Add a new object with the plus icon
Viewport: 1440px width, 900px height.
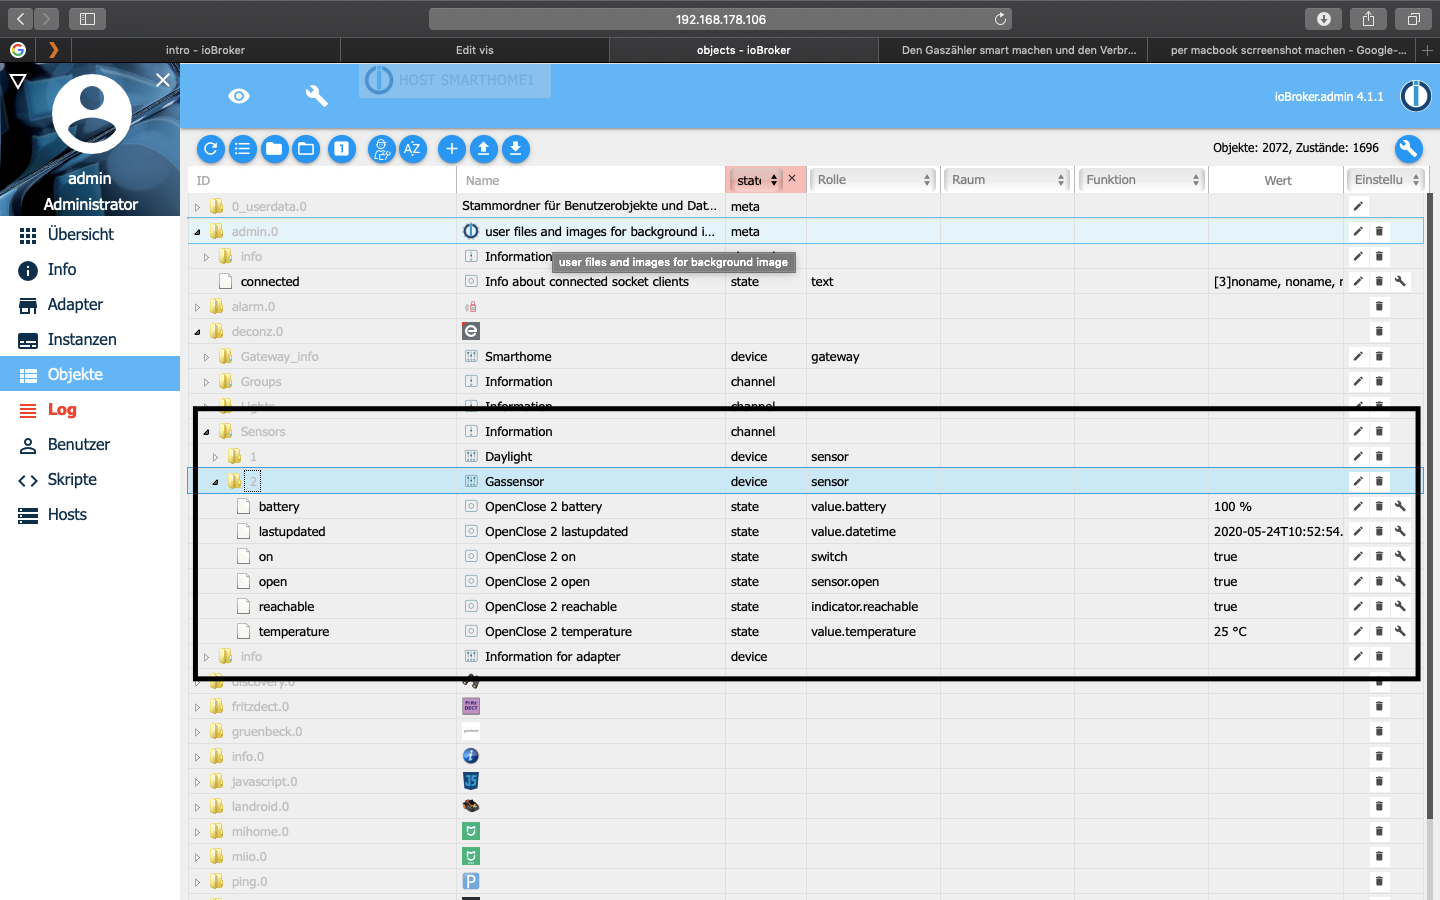point(452,149)
